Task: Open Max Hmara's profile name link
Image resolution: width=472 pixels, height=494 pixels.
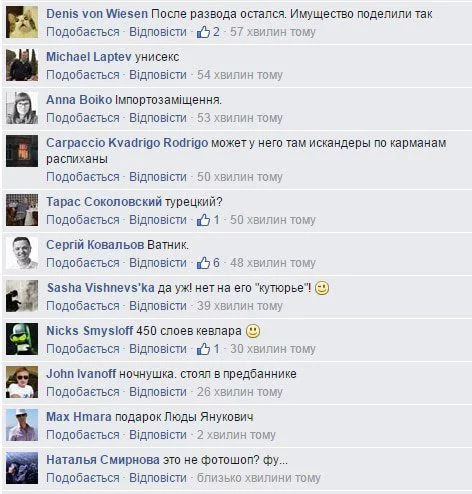Action: tap(79, 417)
